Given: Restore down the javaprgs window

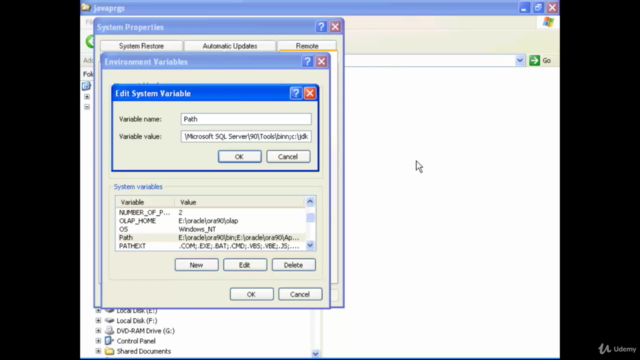Looking at the screenshot, I should click(x=538, y=7).
